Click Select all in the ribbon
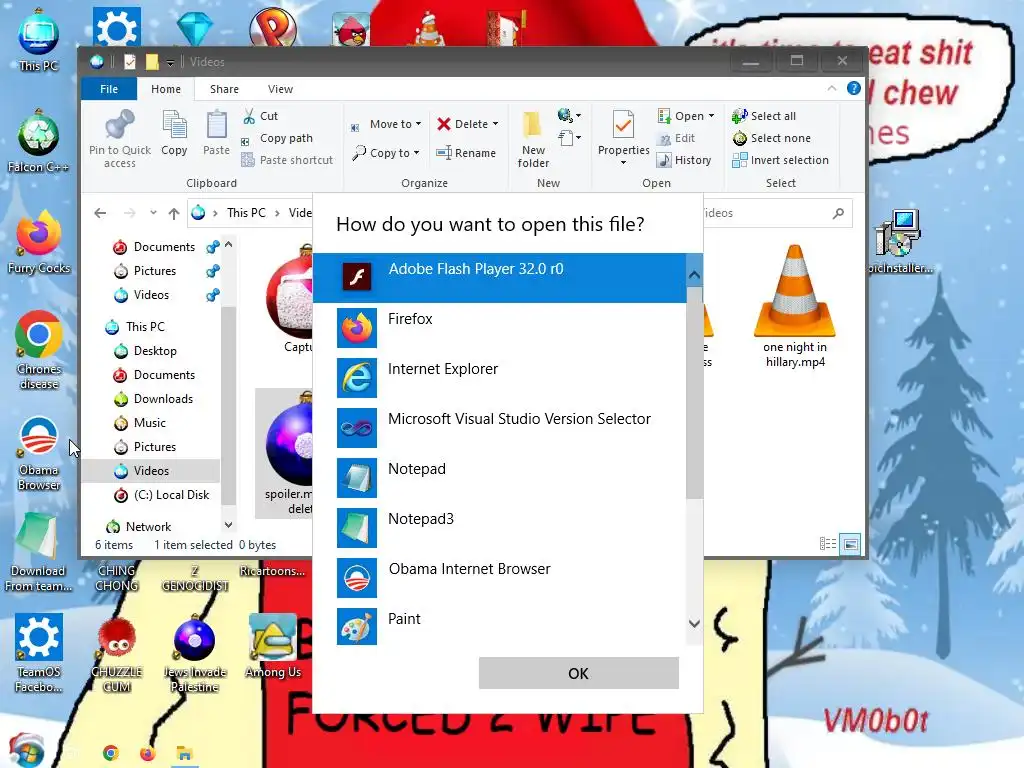The height and width of the screenshot is (768, 1024). point(764,116)
